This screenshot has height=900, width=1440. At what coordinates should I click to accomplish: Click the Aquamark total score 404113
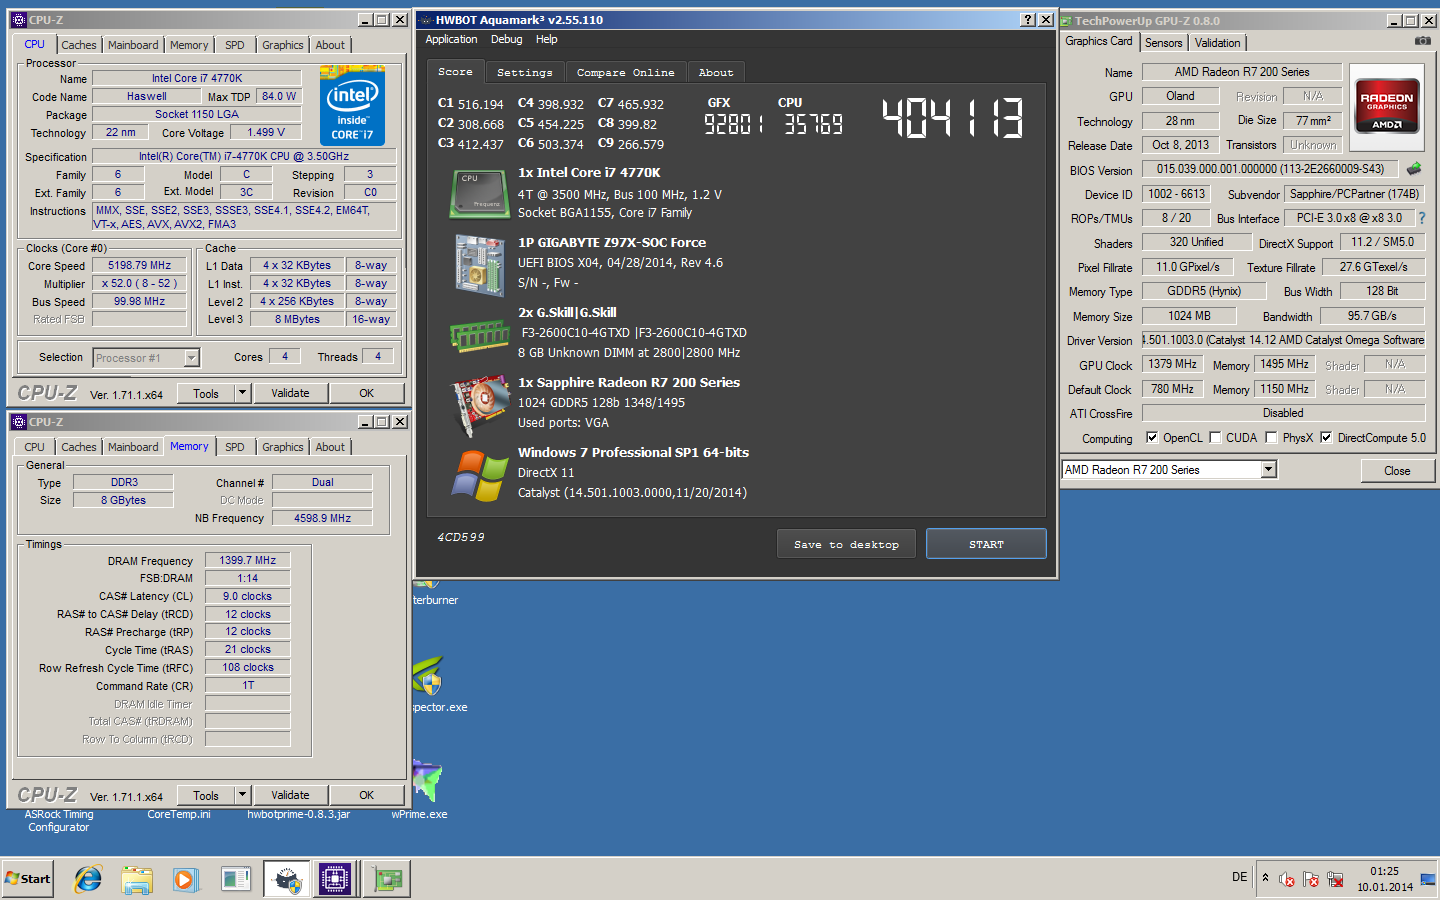pyautogui.click(x=953, y=118)
